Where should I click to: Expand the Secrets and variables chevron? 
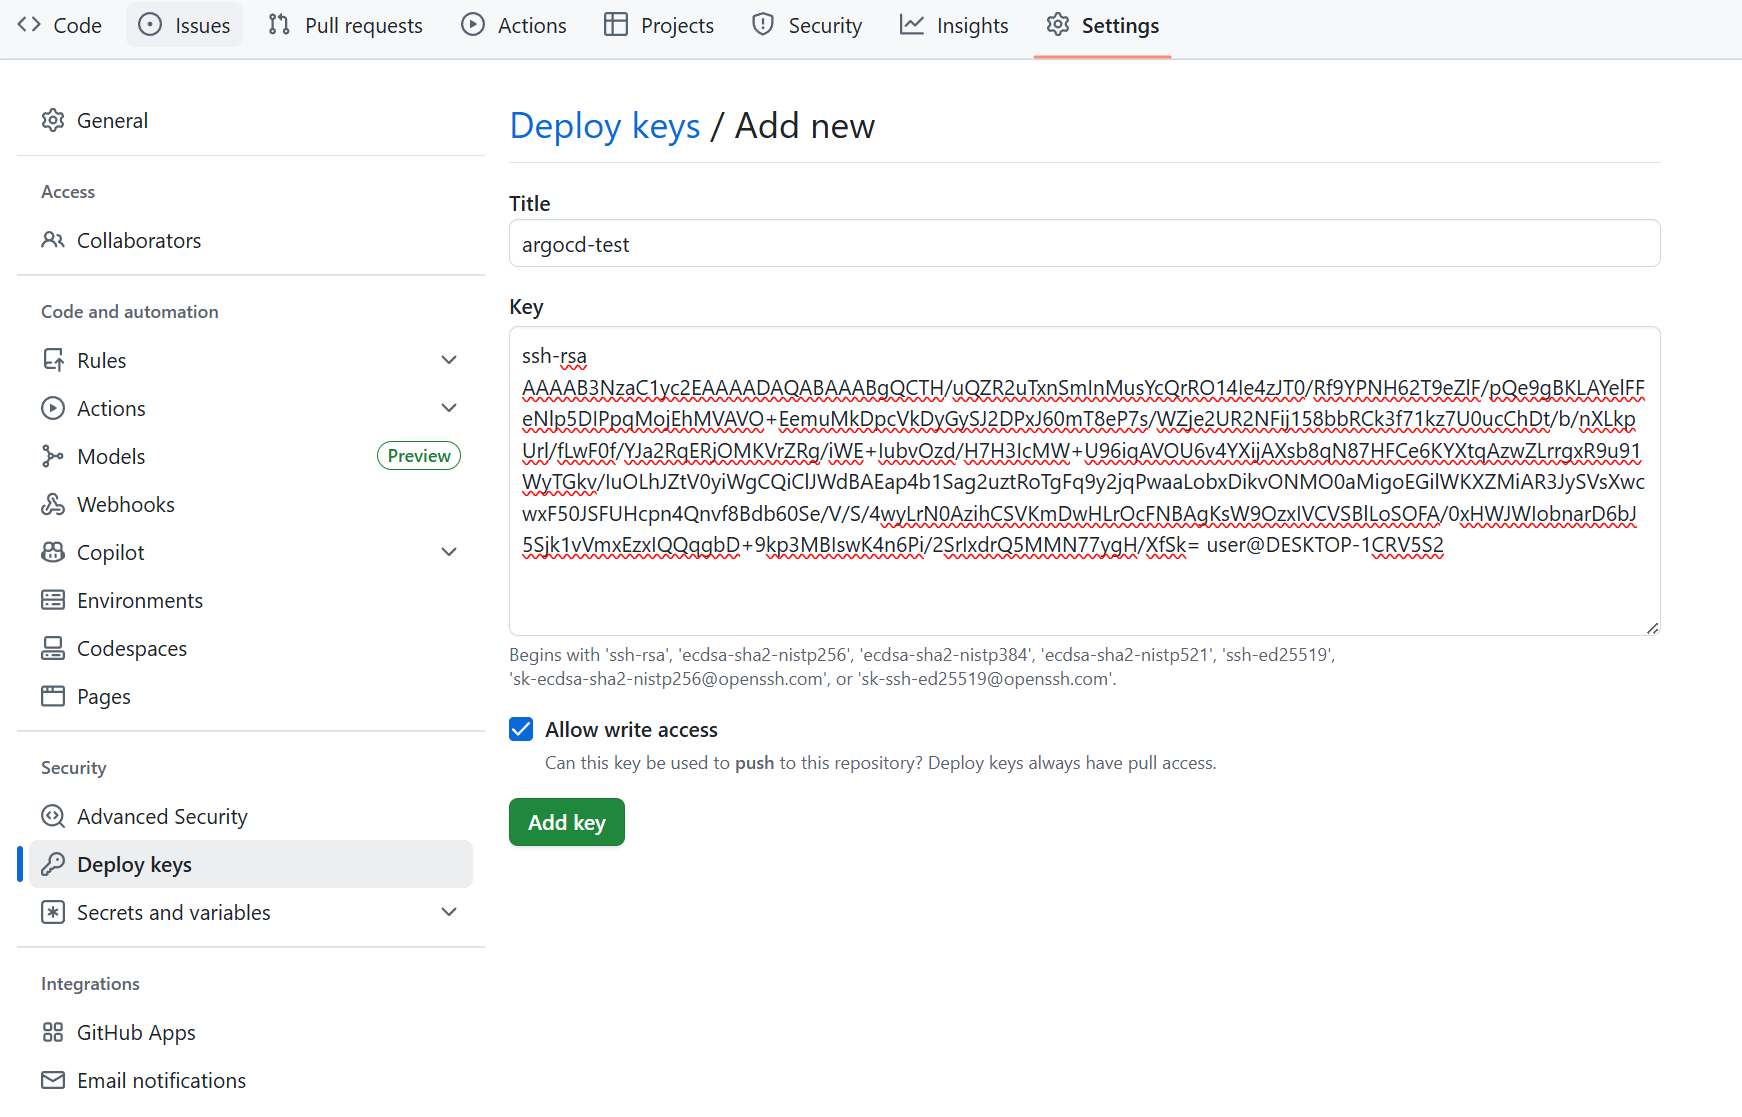(x=449, y=913)
